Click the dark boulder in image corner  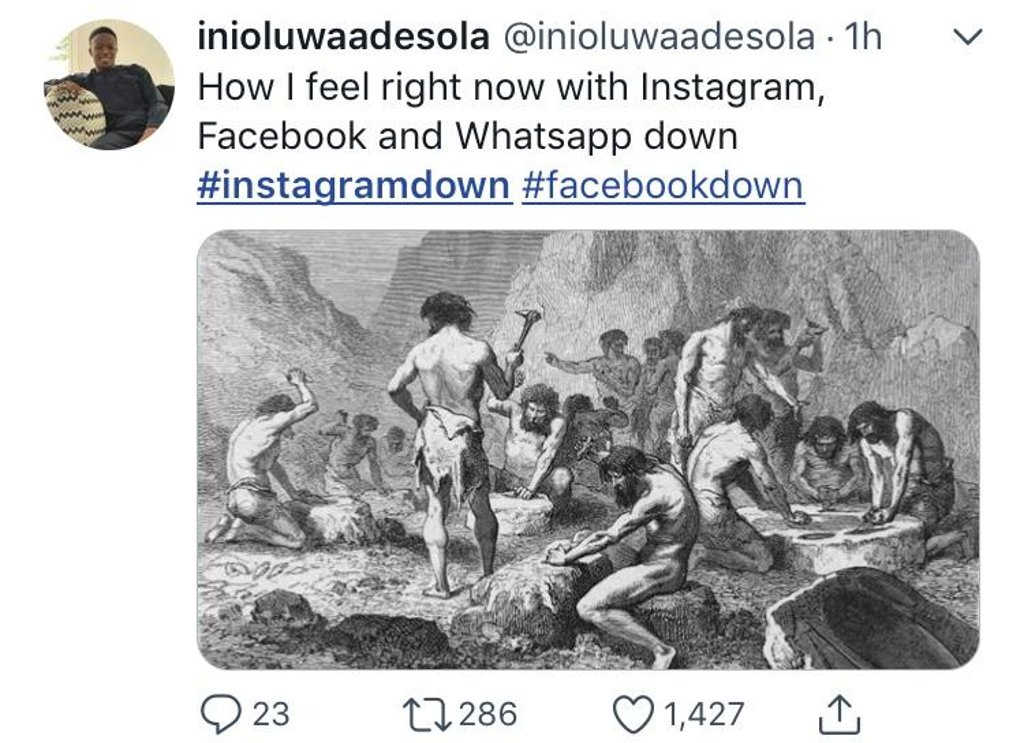point(872,619)
